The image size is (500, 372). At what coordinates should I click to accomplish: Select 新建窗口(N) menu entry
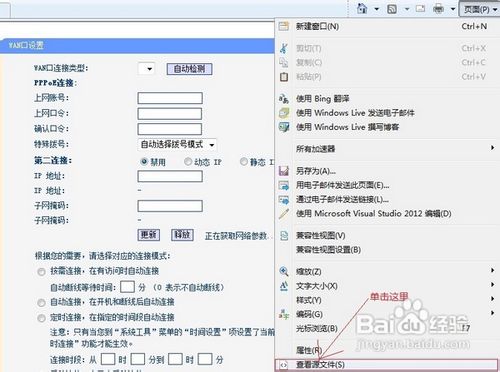387,26
